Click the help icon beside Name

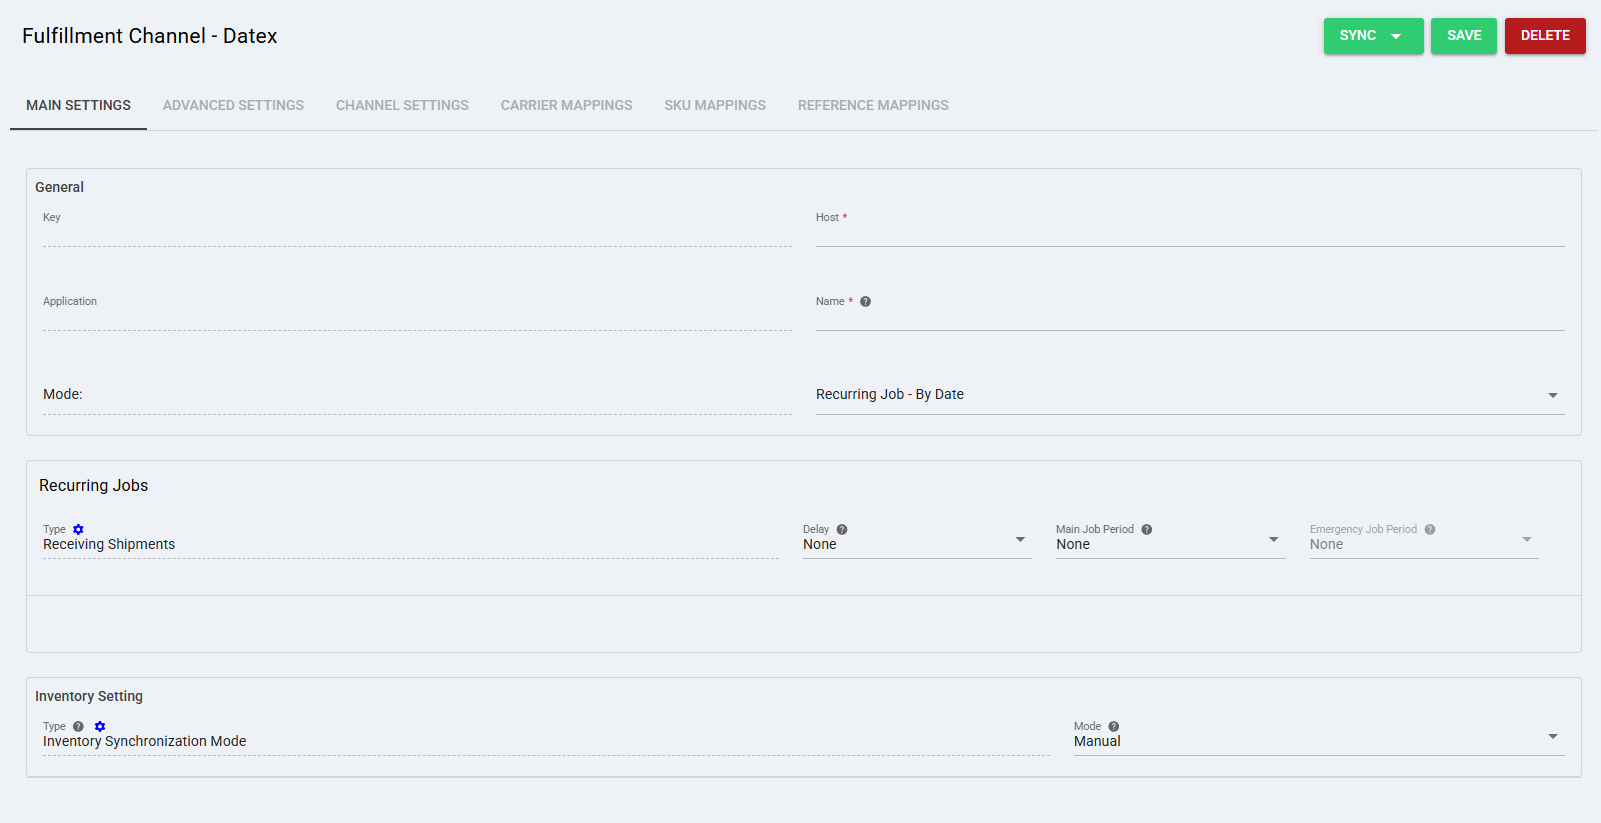click(x=866, y=302)
